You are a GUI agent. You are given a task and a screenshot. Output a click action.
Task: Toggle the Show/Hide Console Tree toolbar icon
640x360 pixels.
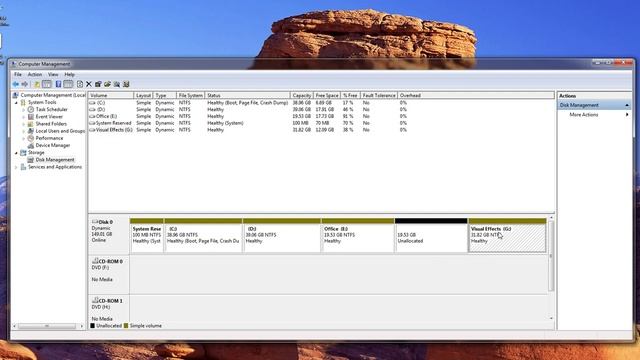point(47,84)
